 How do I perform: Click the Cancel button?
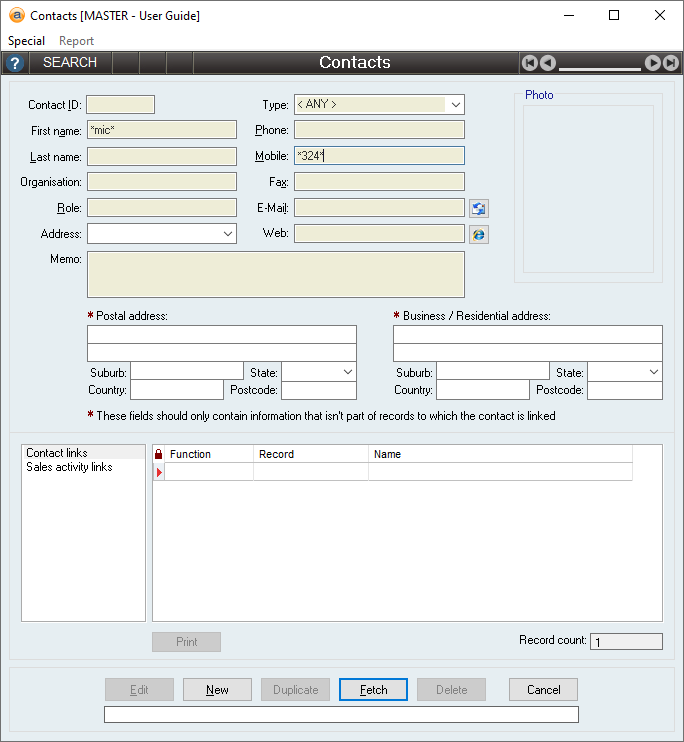[543, 690]
